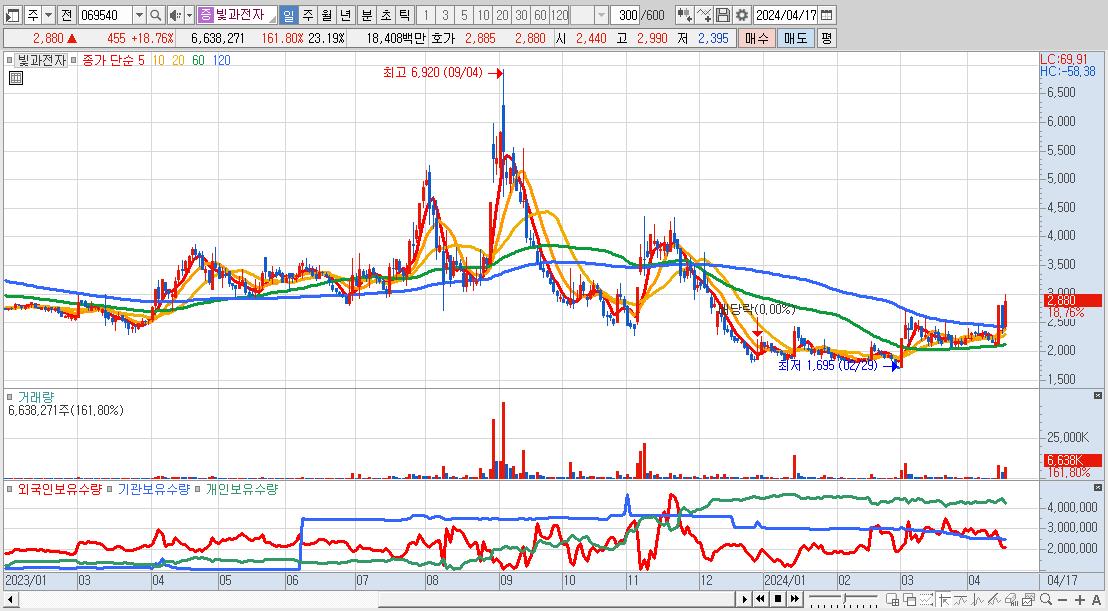The height and width of the screenshot is (611, 1108).
Task: Click 기관보유수량 legend label
Action: point(153,490)
